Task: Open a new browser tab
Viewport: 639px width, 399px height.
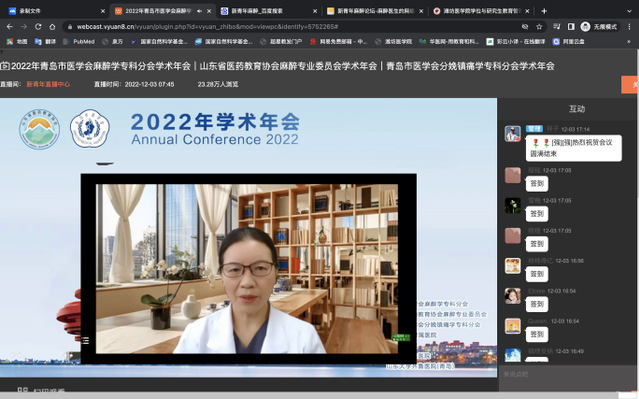Action: tap(544, 11)
